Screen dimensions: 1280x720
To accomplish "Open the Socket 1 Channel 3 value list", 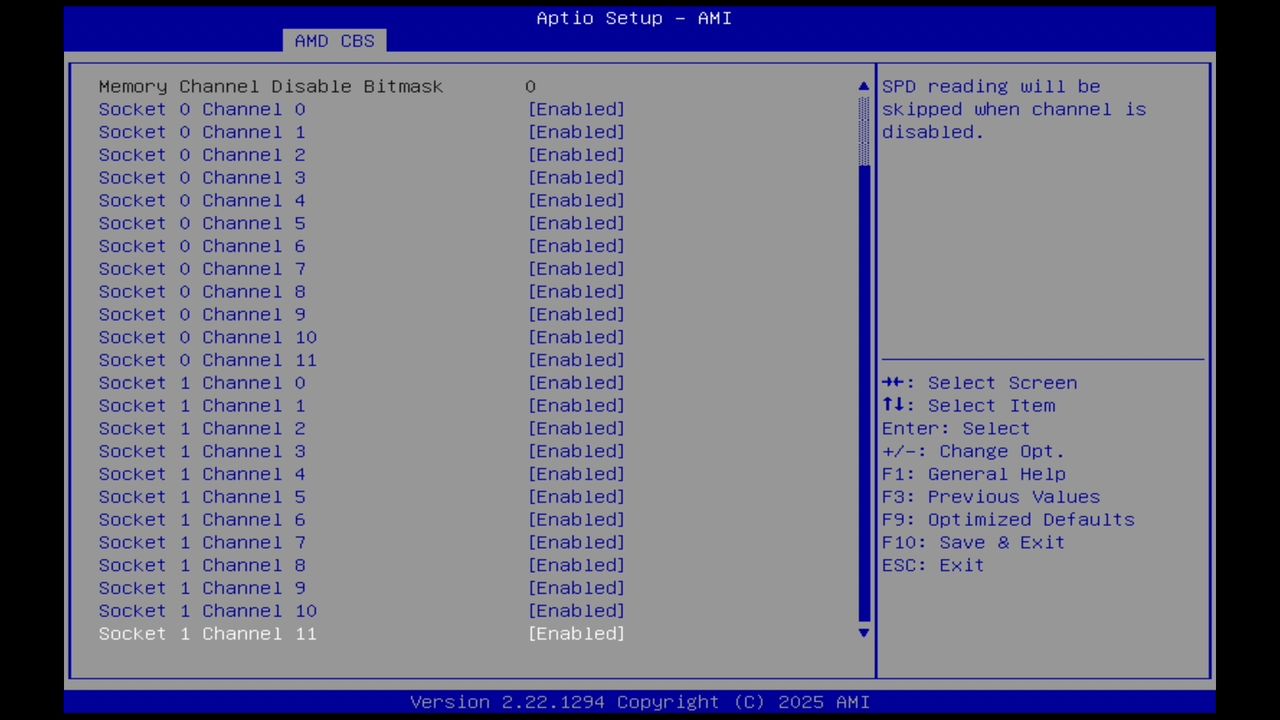I will (576, 451).
